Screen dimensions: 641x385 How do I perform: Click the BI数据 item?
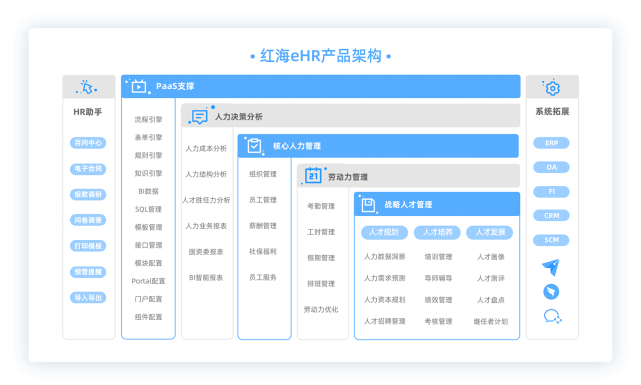[148, 191]
